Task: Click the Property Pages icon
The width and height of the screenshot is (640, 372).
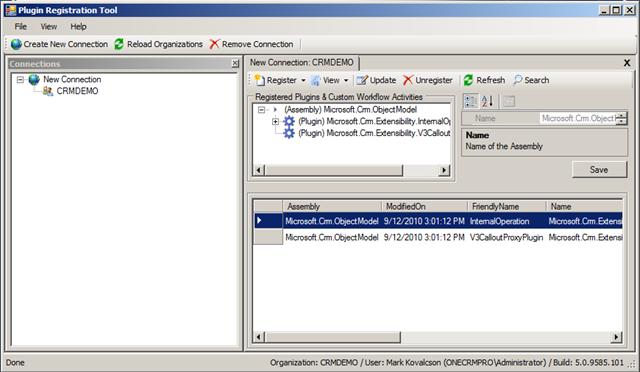Action: tap(509, 101)
